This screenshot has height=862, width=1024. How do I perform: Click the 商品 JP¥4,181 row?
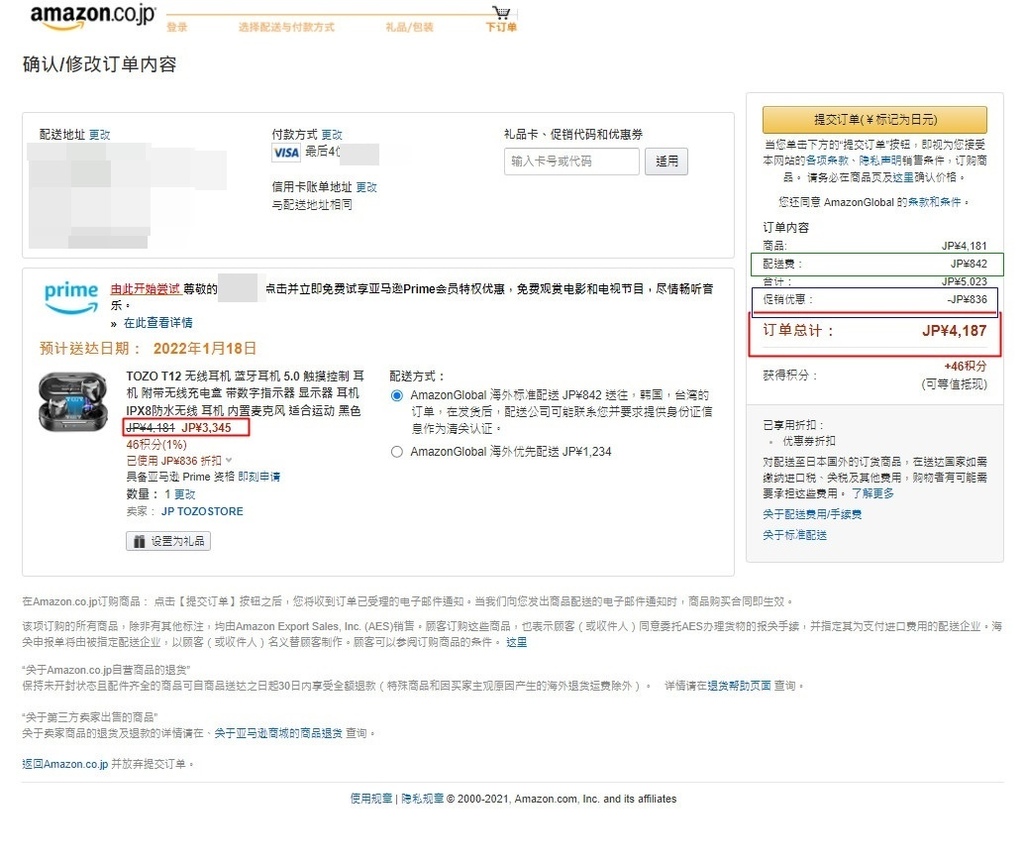pos(874,246)
